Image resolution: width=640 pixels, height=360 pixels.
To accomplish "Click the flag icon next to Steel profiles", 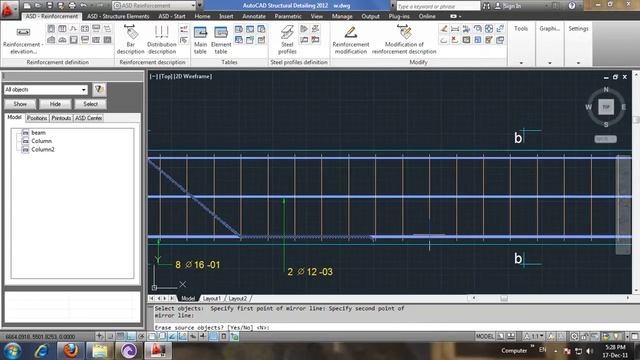I will point(304,29).
